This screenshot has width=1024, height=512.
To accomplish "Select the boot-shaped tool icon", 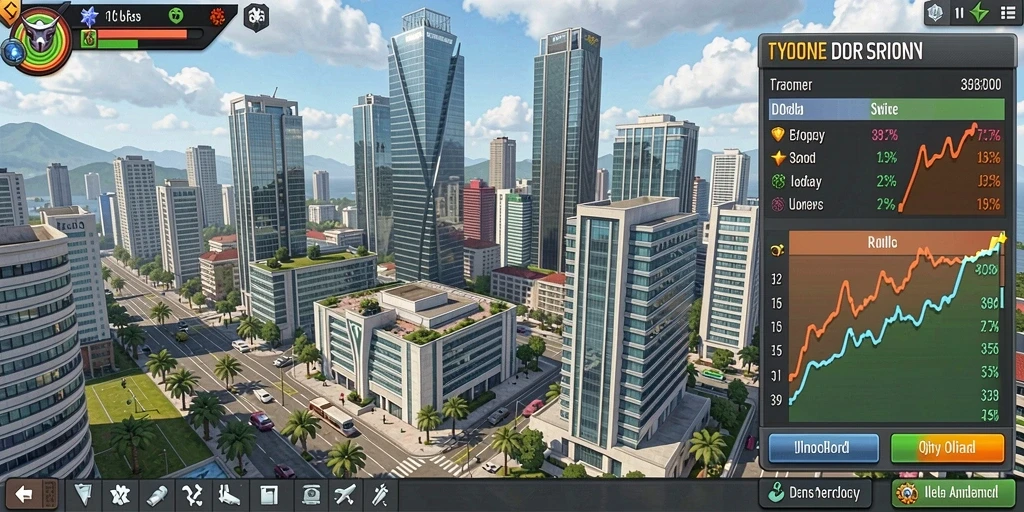I will pos(229,494).
